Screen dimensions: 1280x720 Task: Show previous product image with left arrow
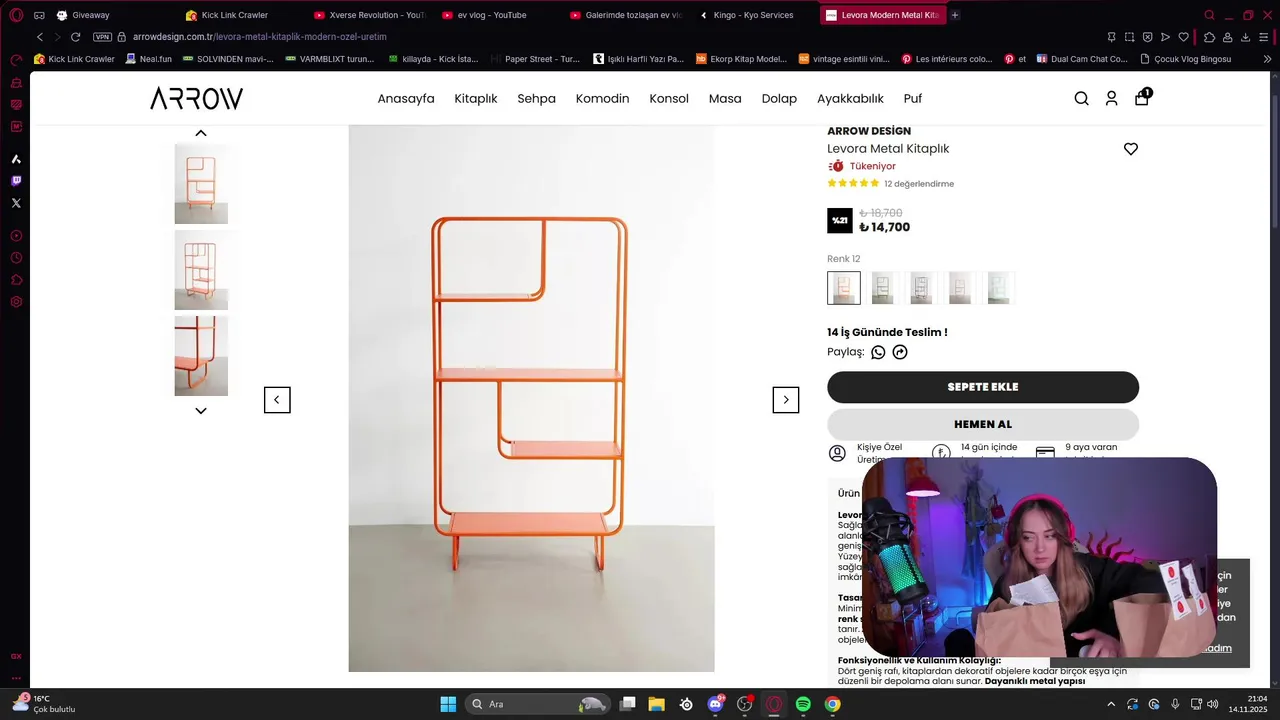point(277,400)
